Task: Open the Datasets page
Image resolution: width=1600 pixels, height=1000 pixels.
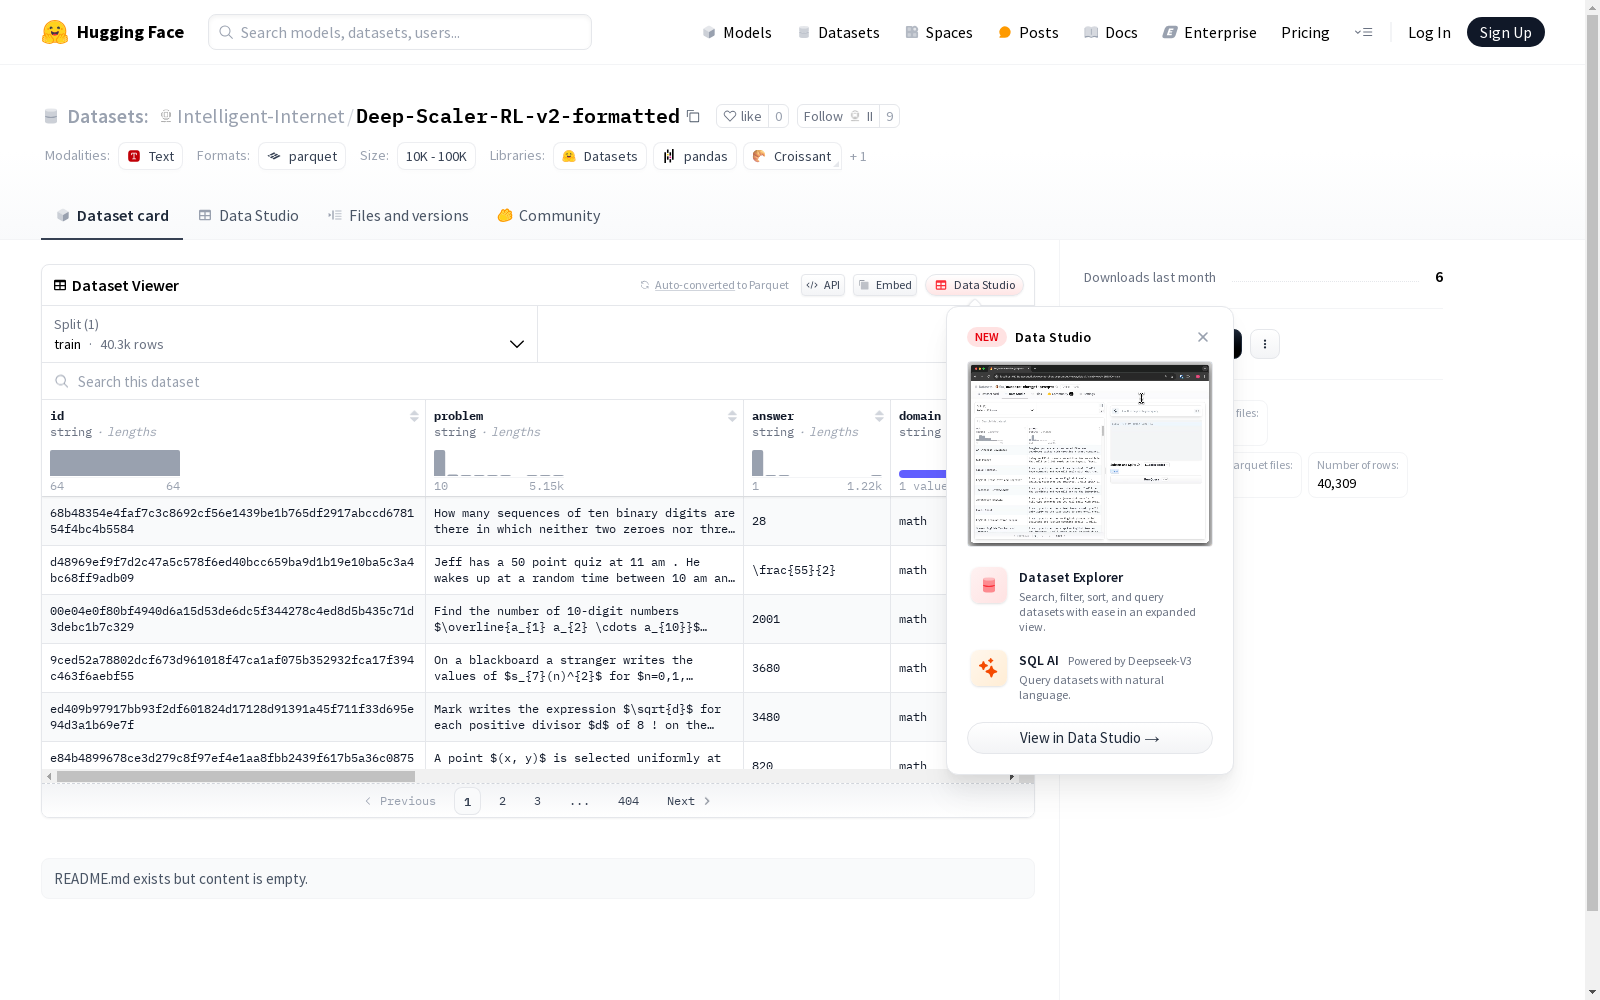Action: click(x=838, y=32)
